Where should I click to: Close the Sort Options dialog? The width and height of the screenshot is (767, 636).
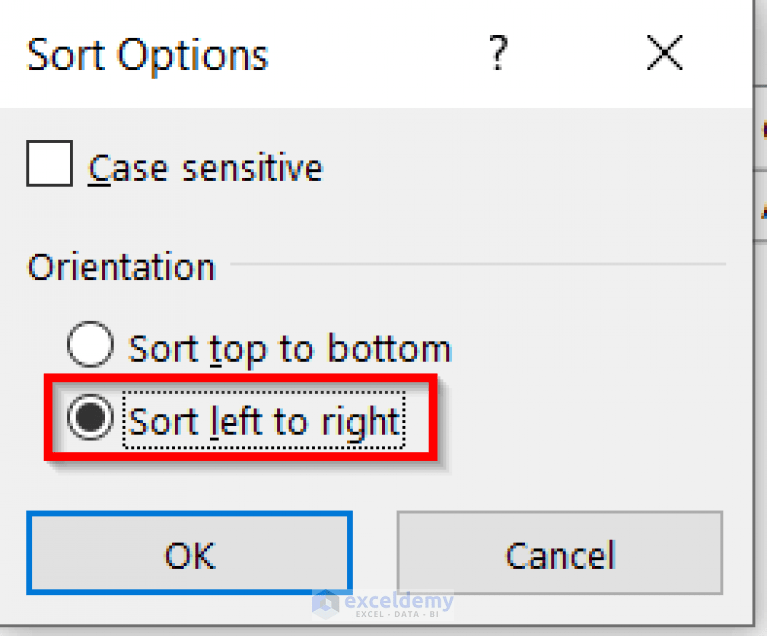664,54
